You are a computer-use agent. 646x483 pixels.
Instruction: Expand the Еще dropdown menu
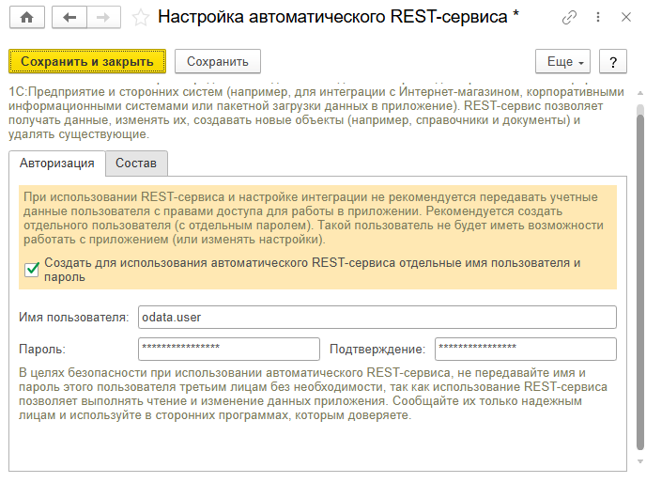[x=562, y=62]
